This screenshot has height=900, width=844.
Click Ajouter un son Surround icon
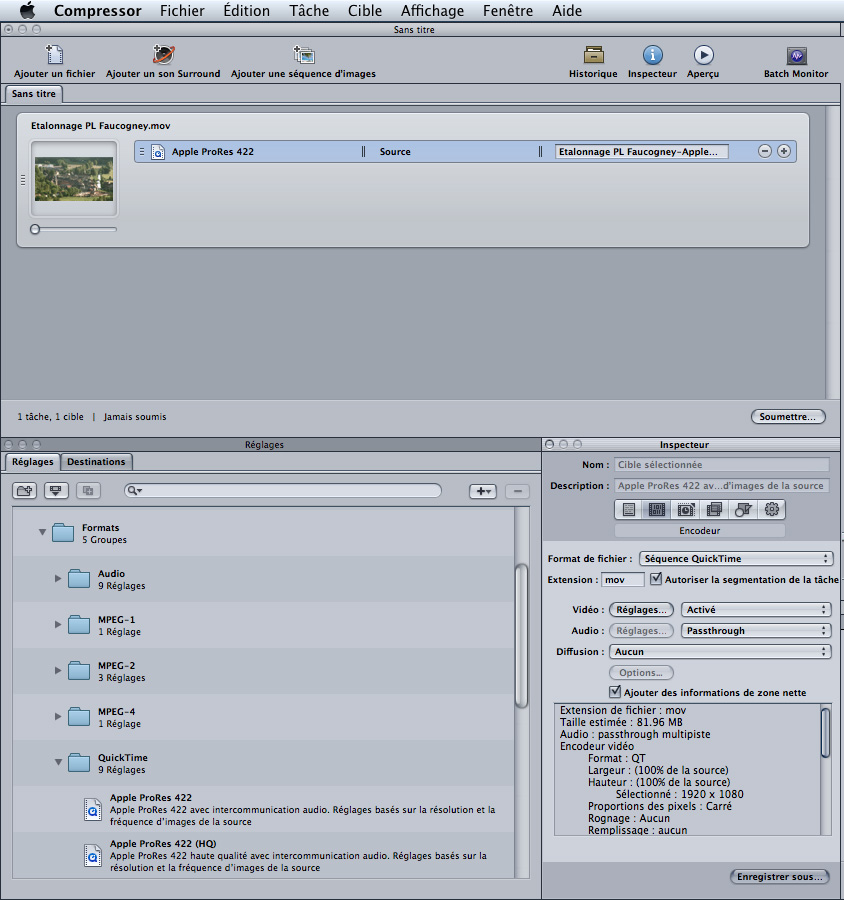pyautogui.click(x=163, y=56)
